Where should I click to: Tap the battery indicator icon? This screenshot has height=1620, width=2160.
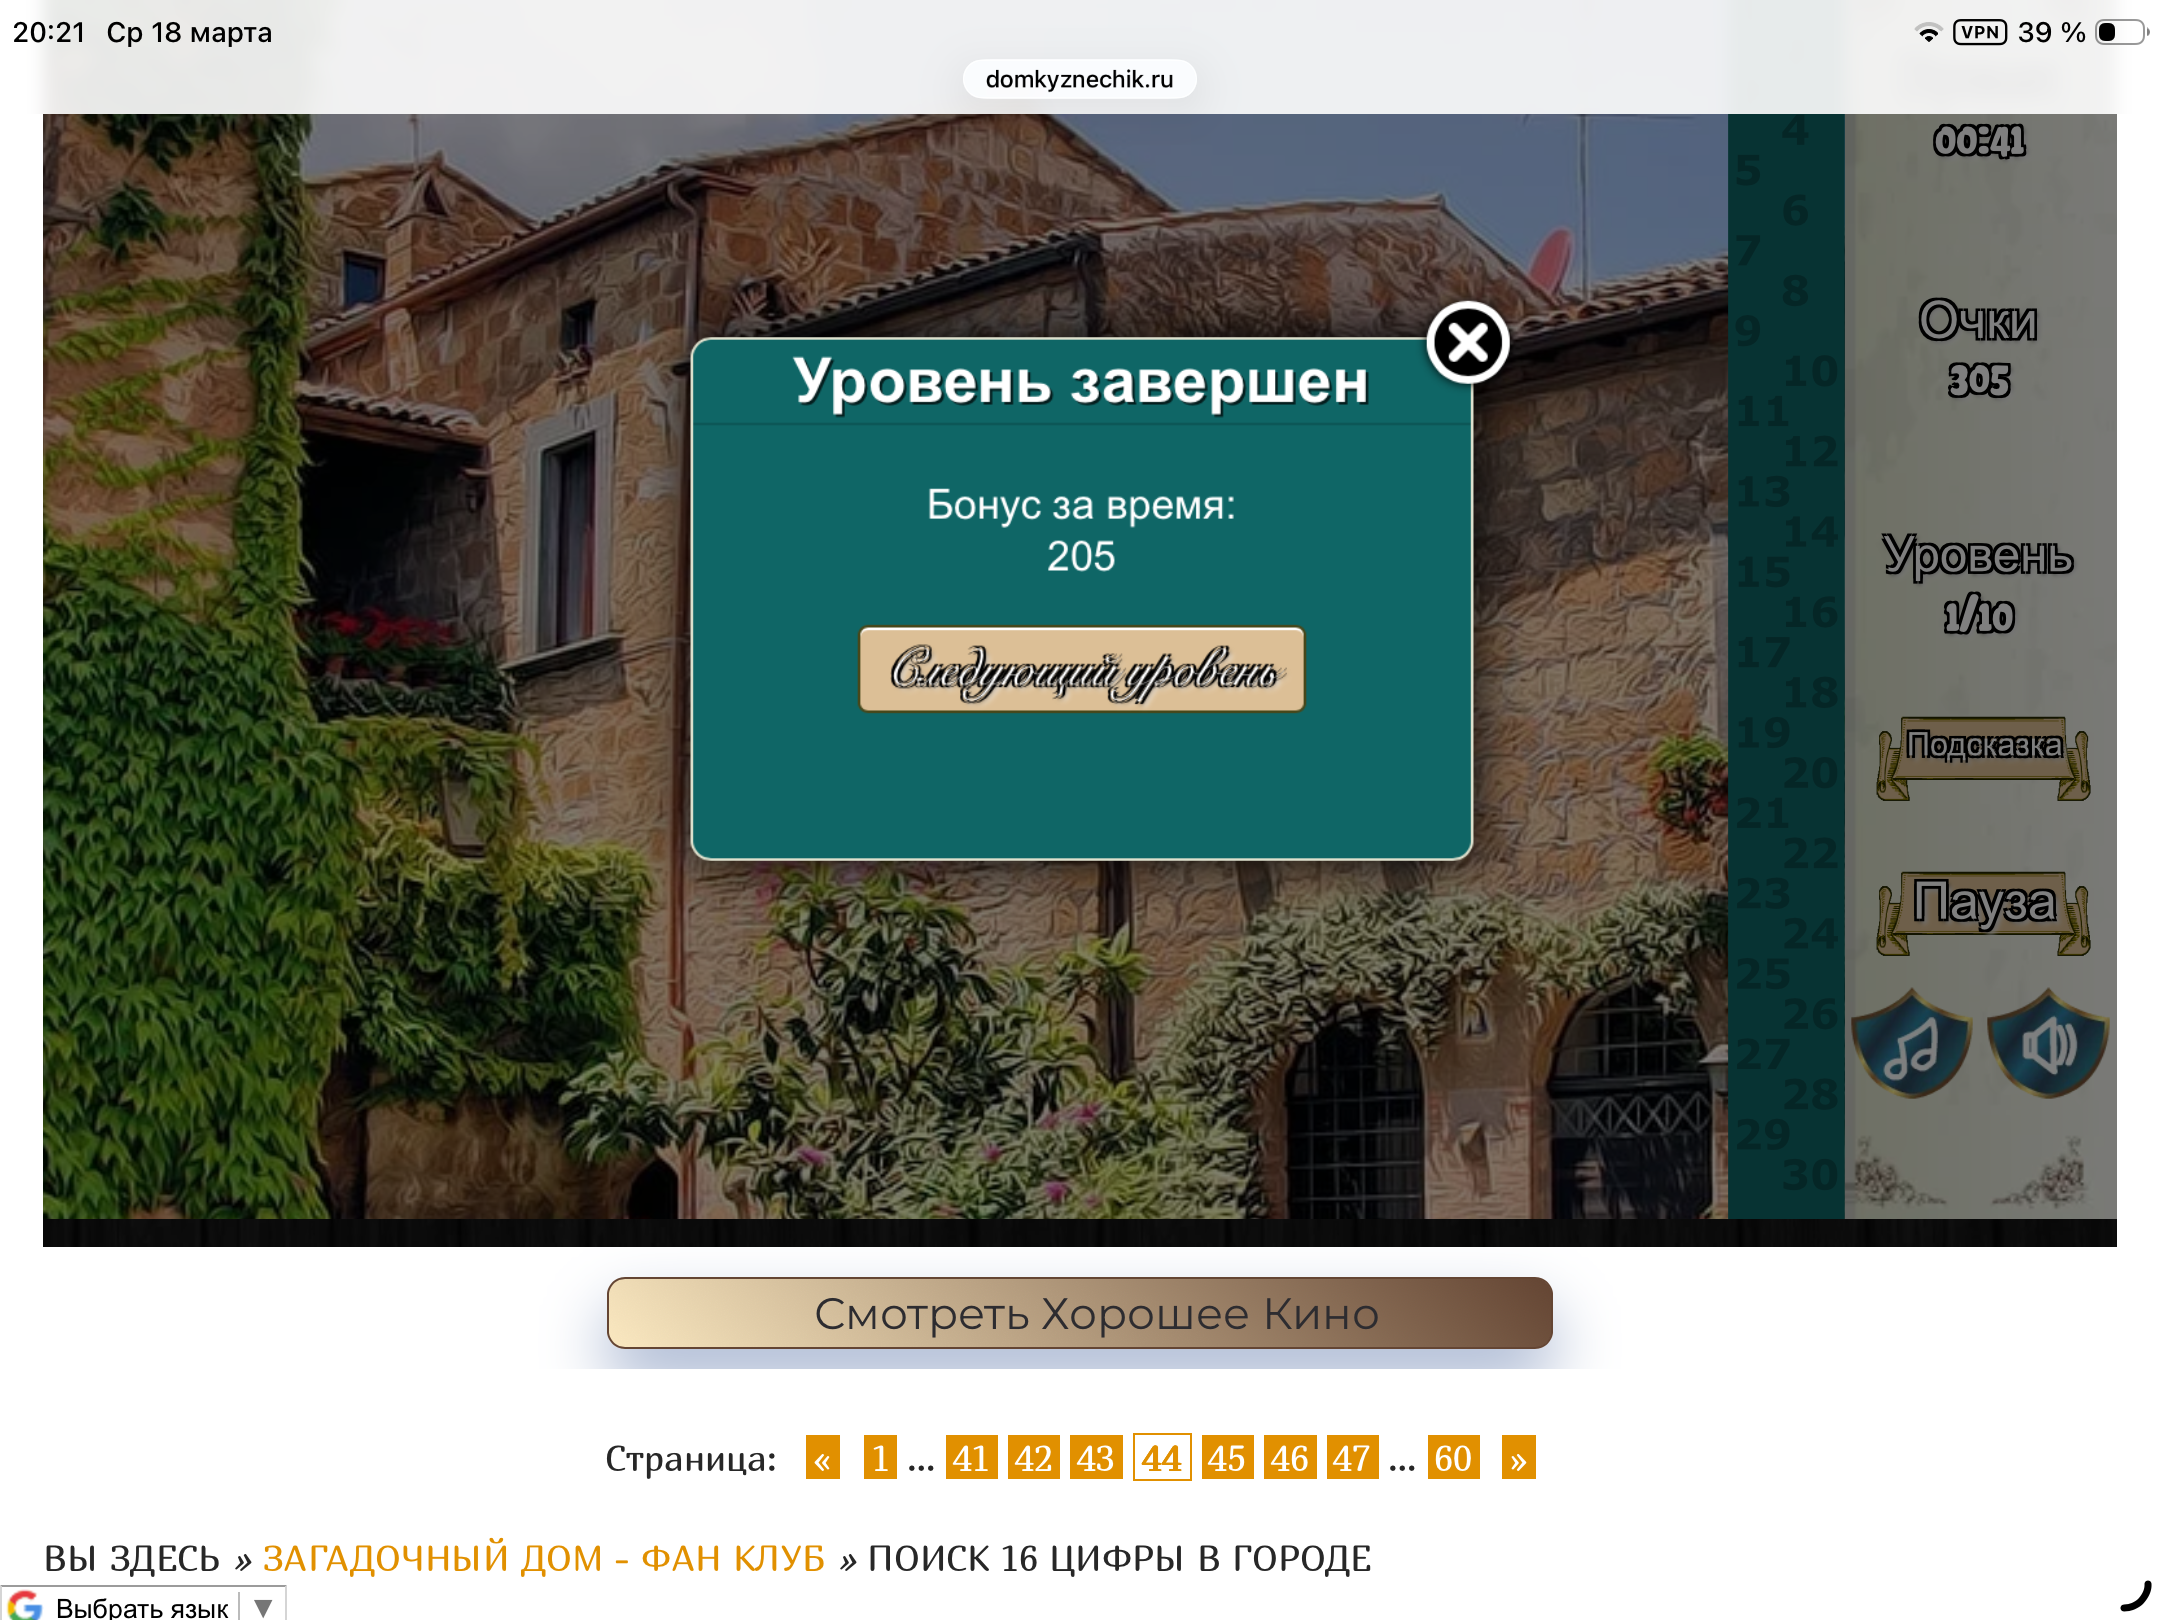pos(2121,32)
